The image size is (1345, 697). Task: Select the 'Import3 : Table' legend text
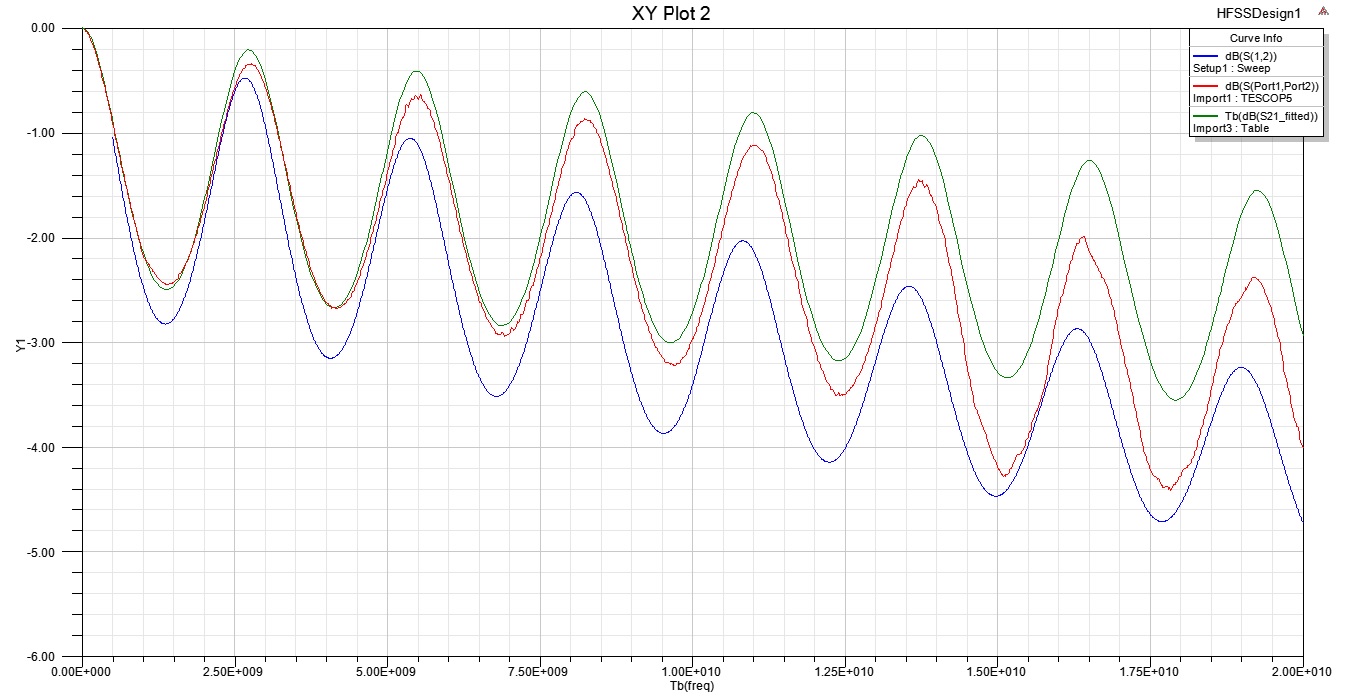click(x=1231, y=128)
